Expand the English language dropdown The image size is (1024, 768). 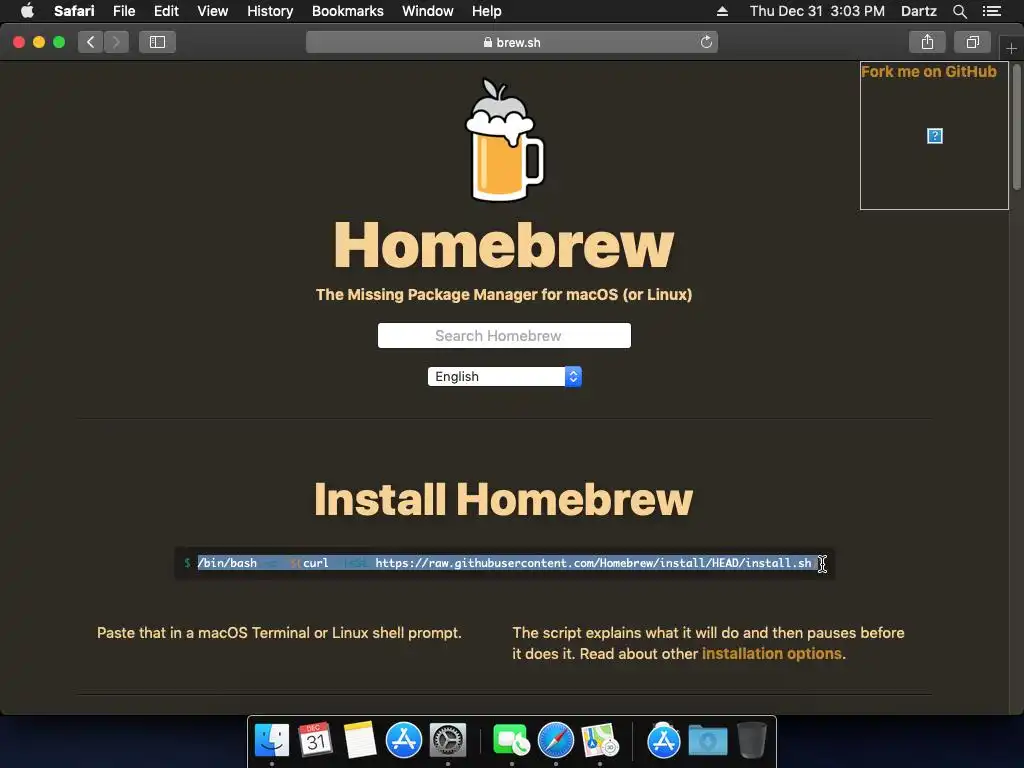coord(505,377)
